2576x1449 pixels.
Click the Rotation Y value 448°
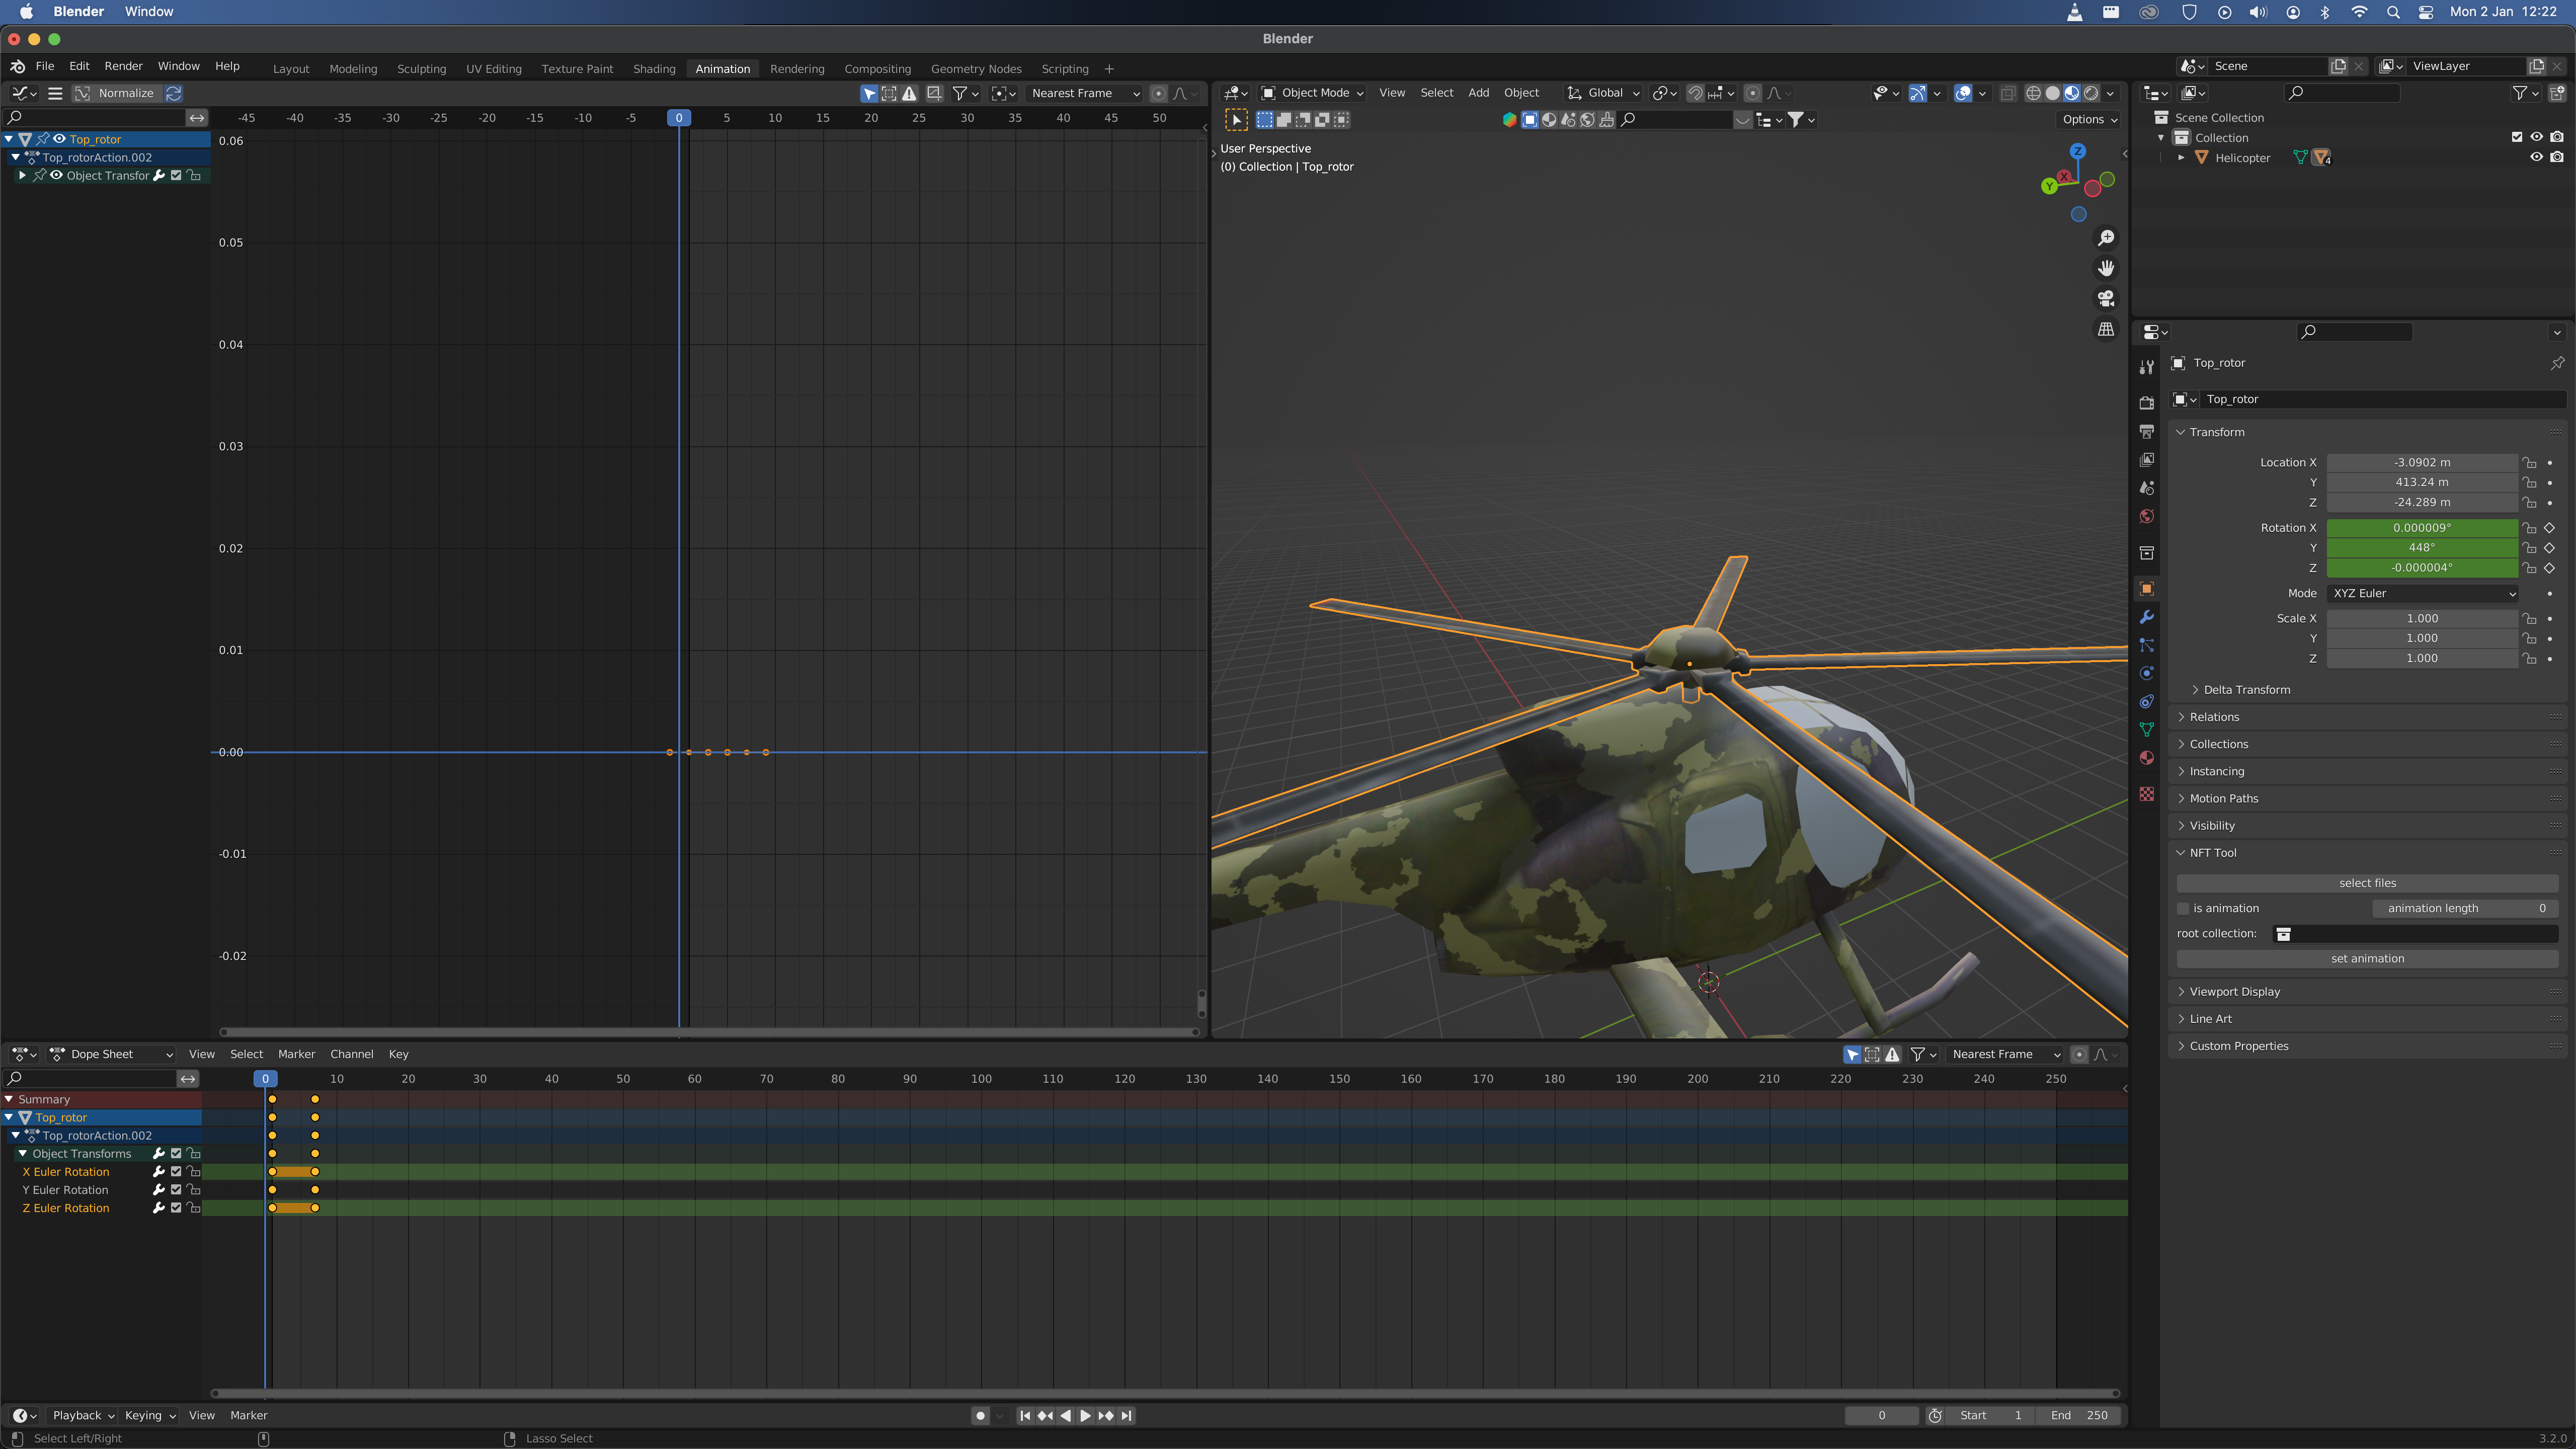click(2421, 548)
